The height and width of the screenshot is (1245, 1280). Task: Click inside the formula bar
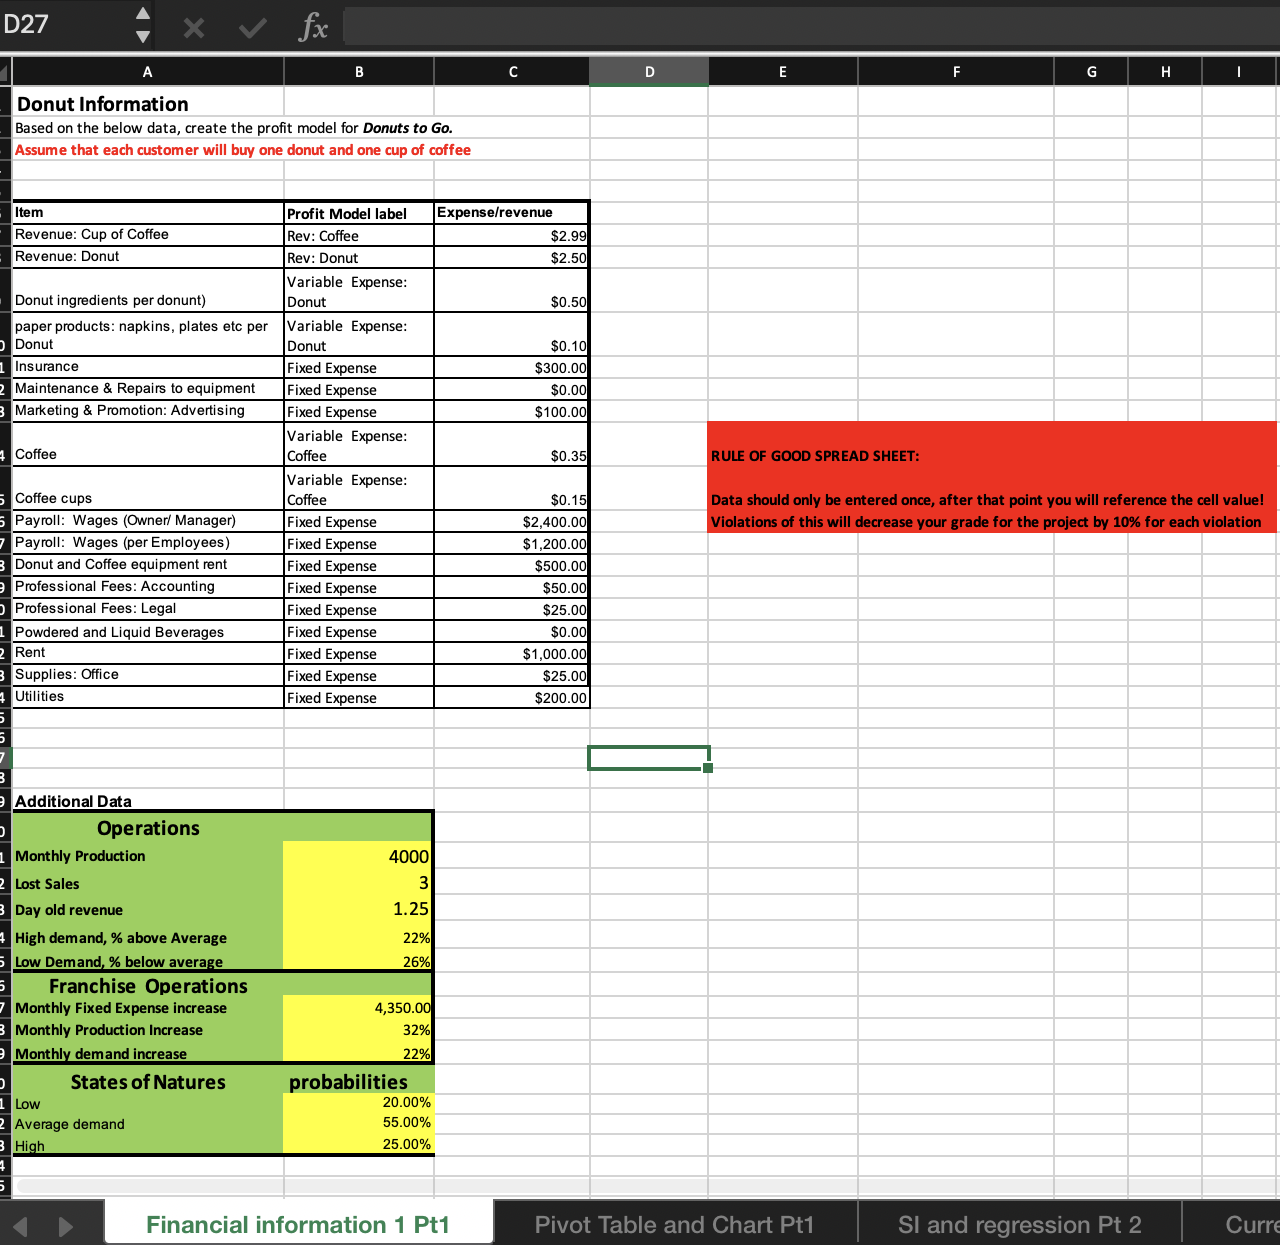[x=700, y=26]
